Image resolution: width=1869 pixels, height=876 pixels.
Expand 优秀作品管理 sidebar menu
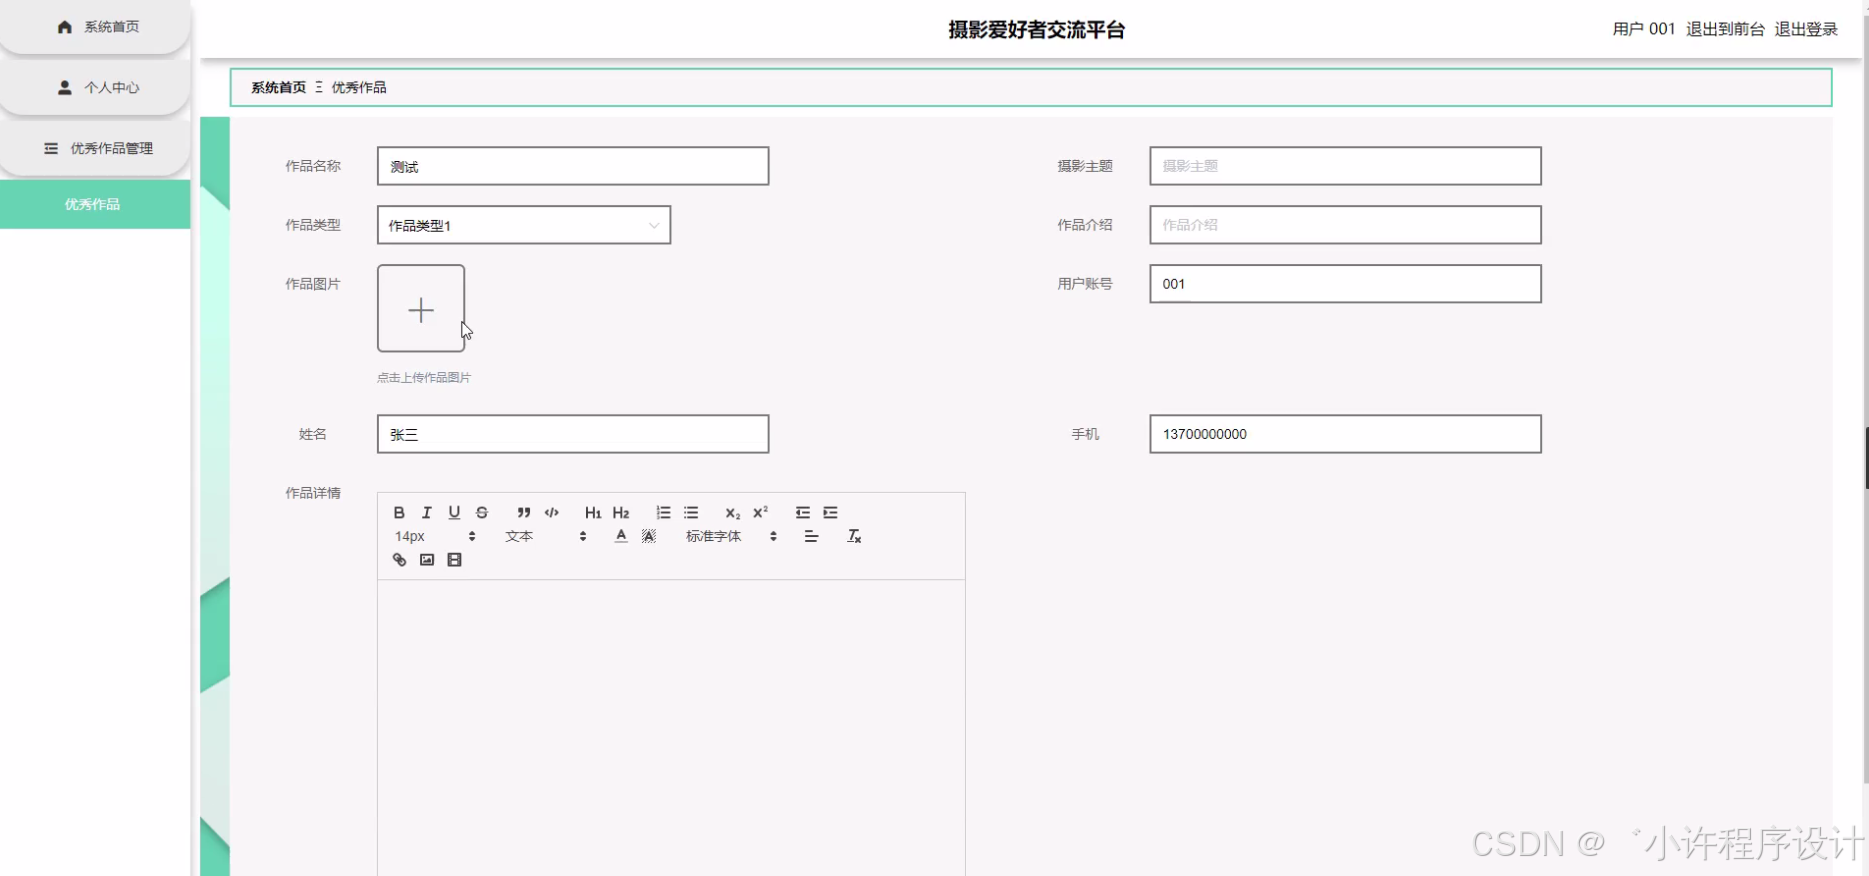95,148
